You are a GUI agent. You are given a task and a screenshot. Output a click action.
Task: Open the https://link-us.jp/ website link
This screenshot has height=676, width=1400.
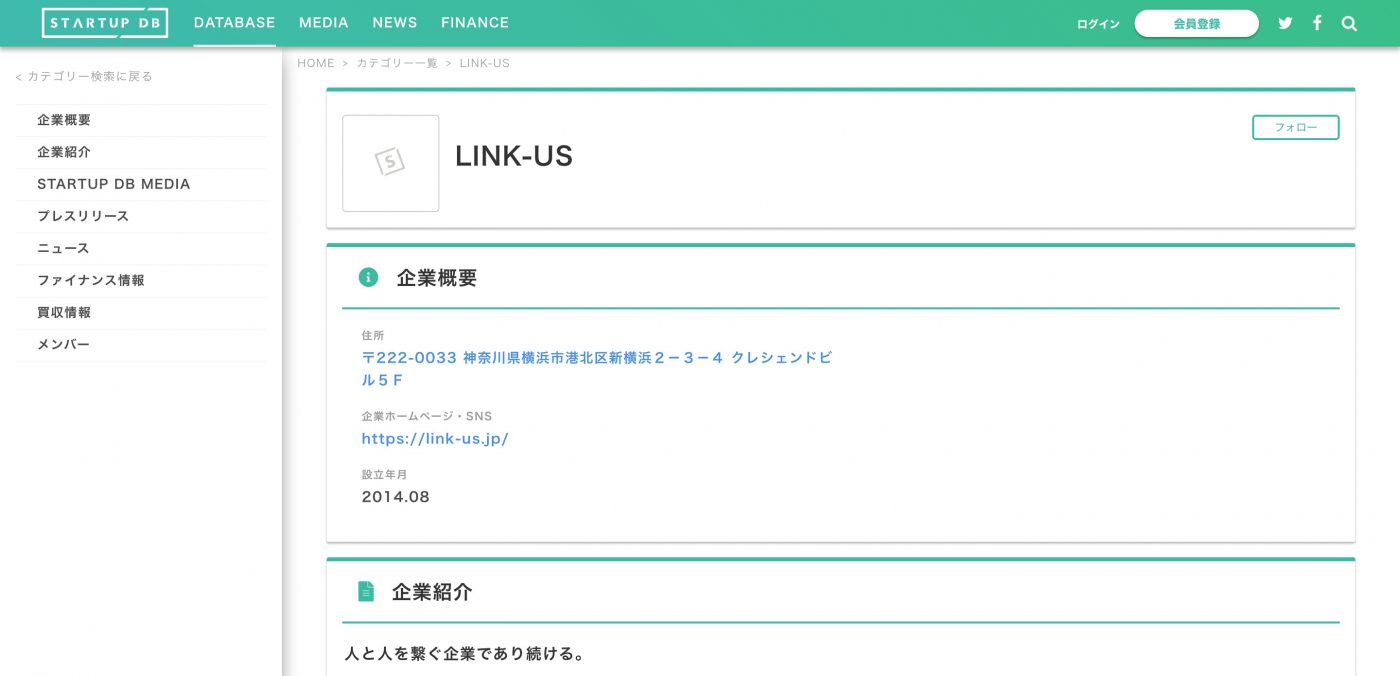pos(435,438)
